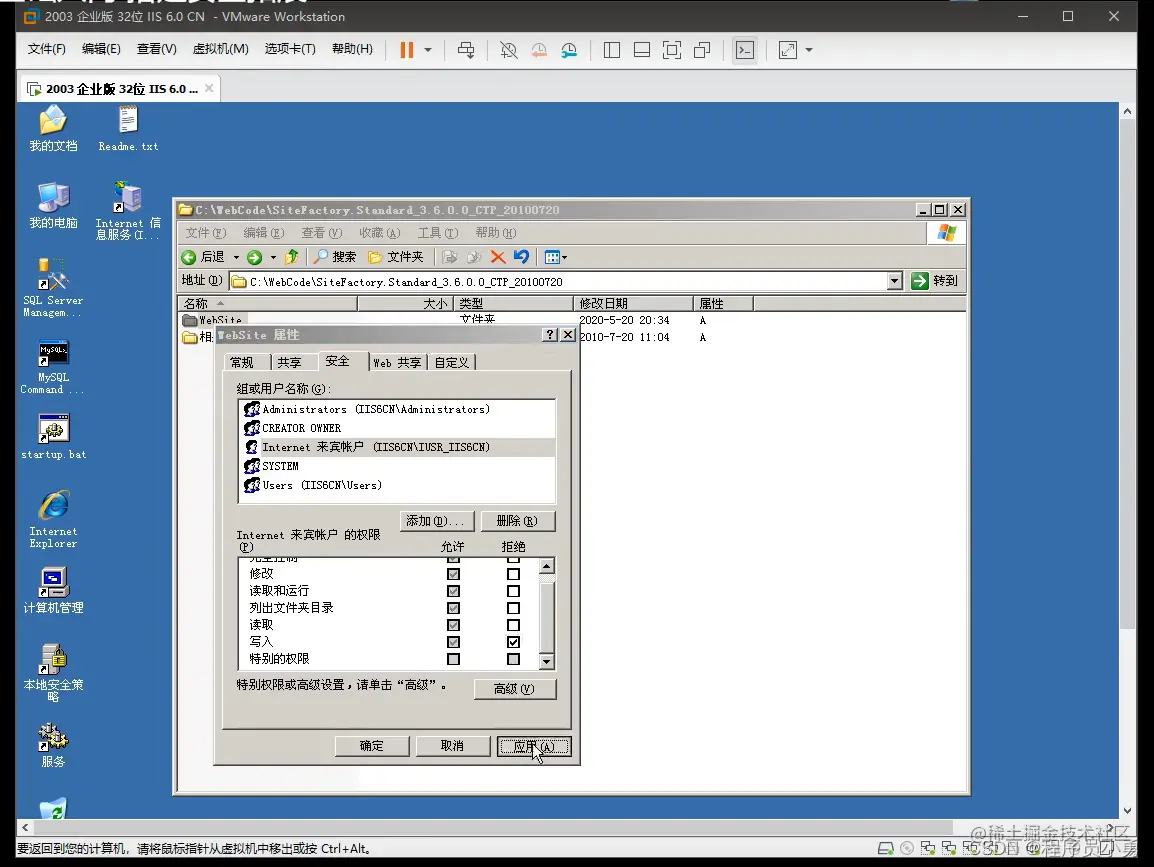Click the 取消 cancel button

pos(453,746)
